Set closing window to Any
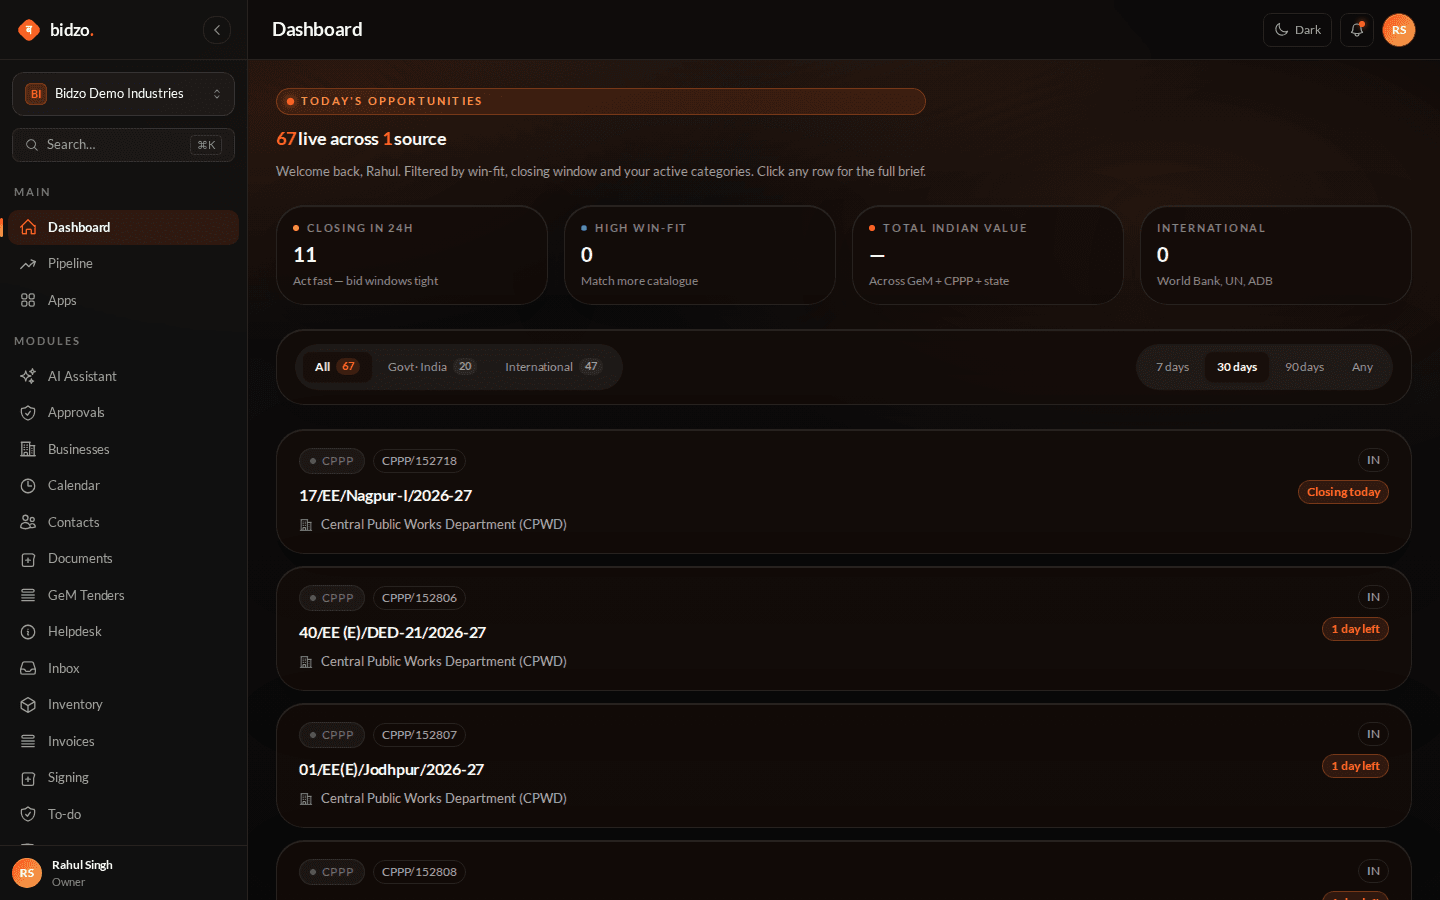The width and height of the screenshot is (1440, 900). point(1362,367)
